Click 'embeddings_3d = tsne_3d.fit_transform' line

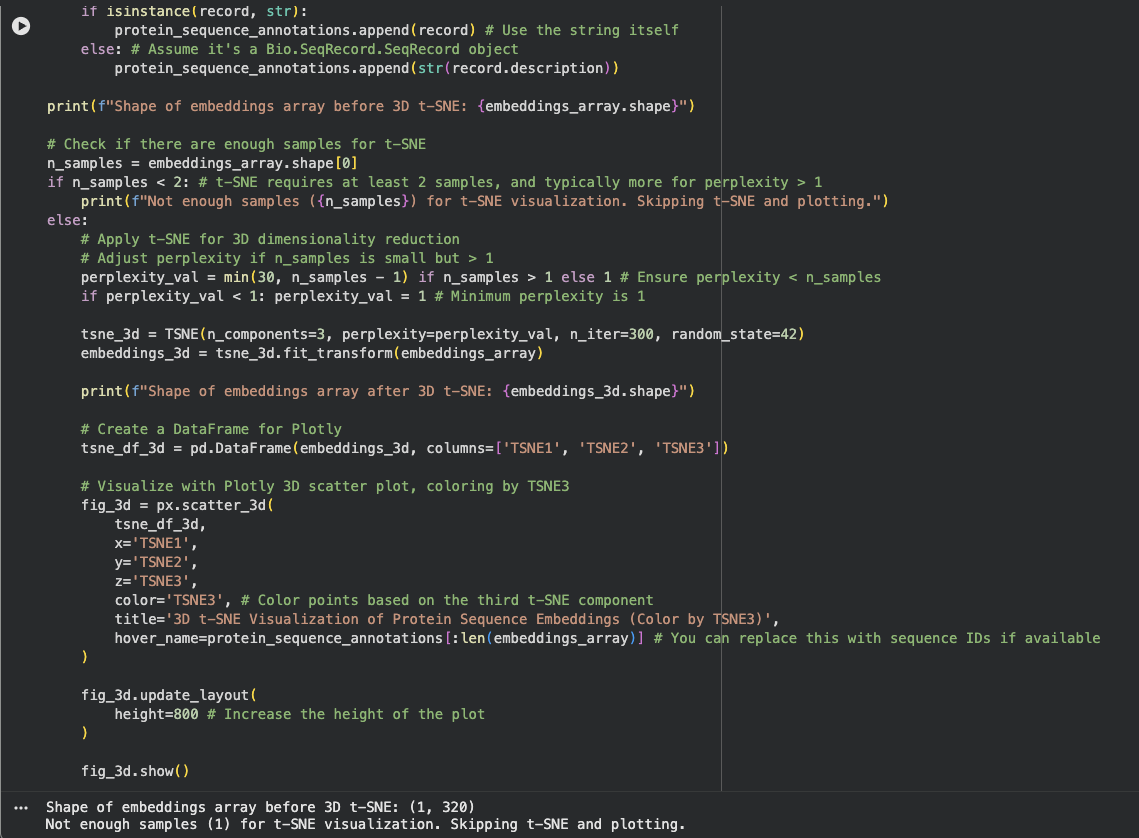click(x=312, y=353)
